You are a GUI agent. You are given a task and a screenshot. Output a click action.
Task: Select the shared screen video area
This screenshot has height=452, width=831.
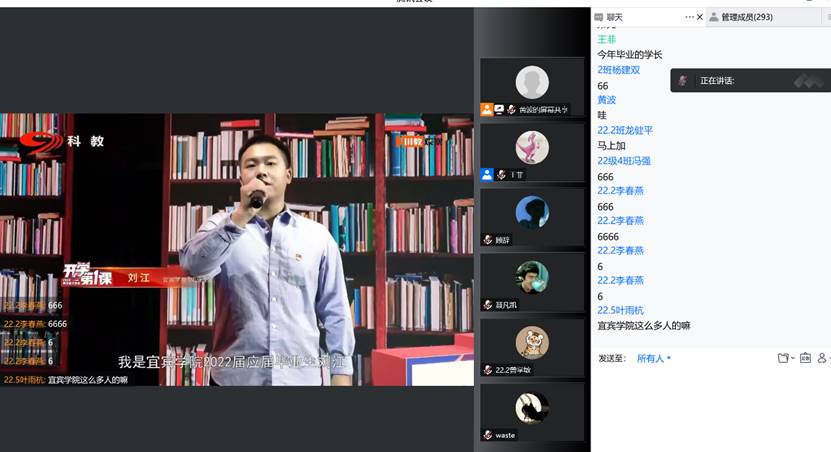pyautogui.click(x=237, y=248)
